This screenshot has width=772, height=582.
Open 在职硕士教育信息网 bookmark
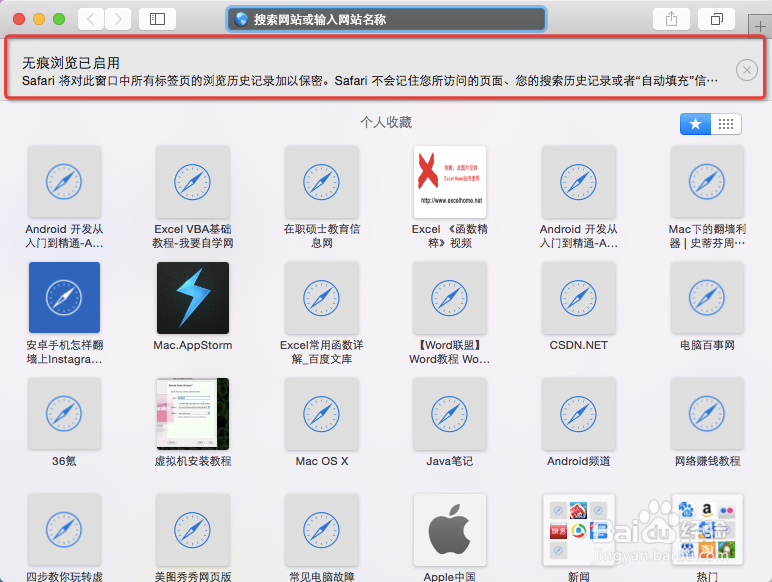point(322,198)
